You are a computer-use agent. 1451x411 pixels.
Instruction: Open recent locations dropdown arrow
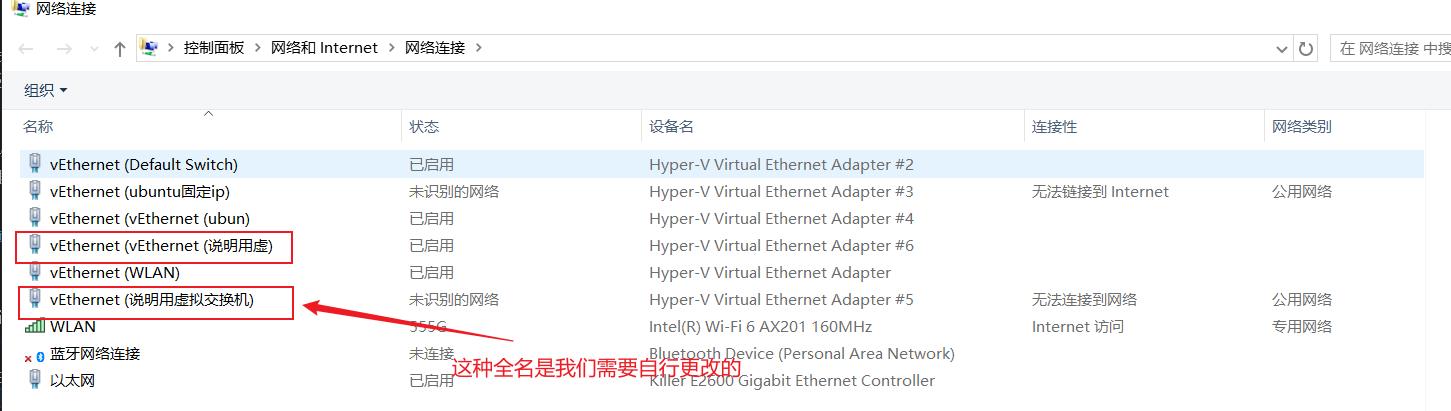tap(94, 48)
